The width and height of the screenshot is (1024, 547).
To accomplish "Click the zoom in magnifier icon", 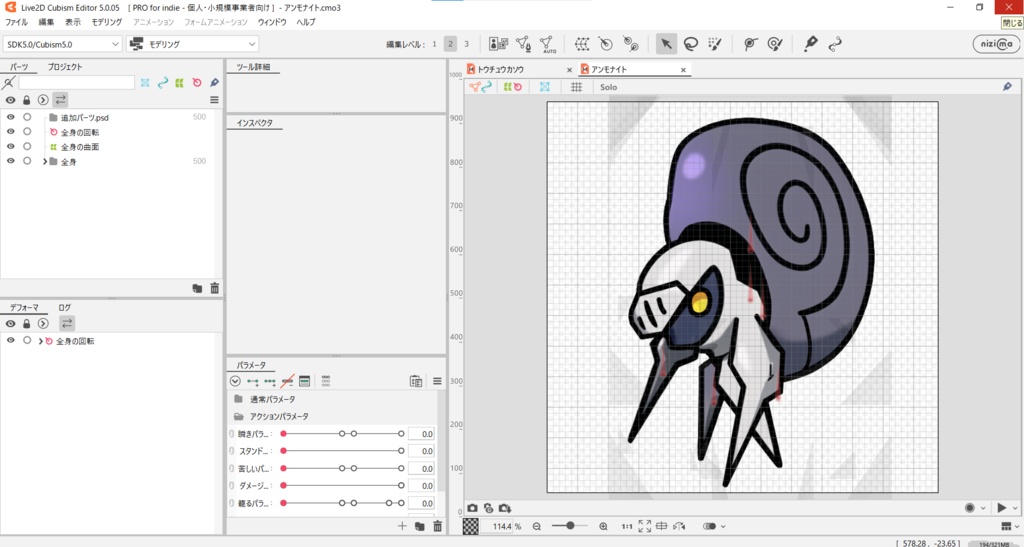I will (x=603, y=526).
